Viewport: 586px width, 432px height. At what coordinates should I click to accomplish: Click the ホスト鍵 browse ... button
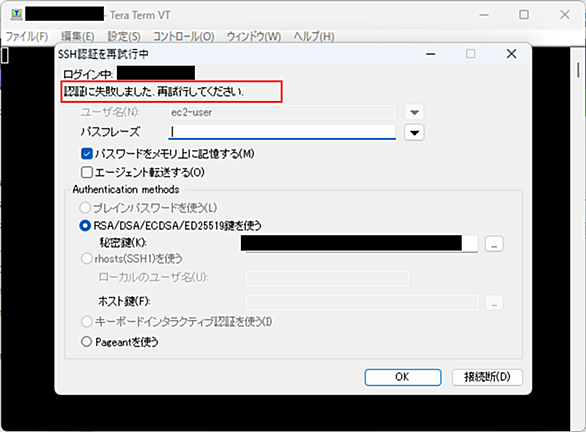tap(494, 302)
